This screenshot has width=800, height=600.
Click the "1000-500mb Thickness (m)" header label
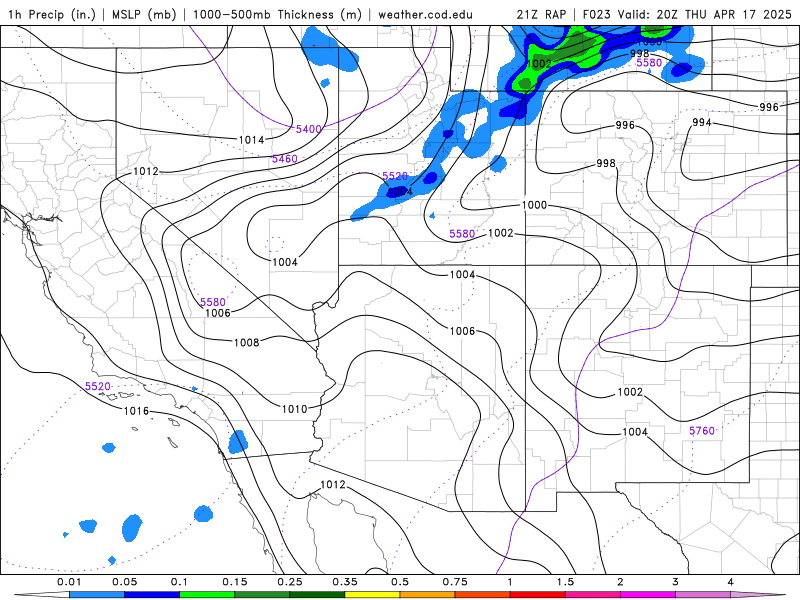point(277,14)
